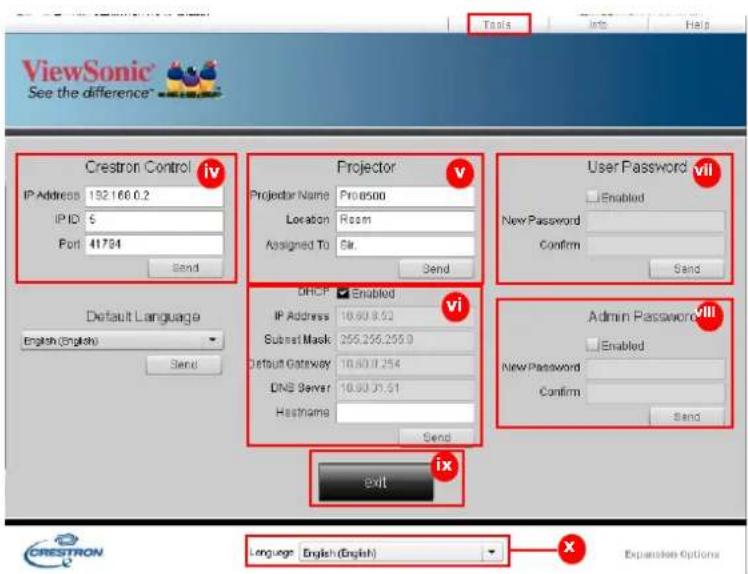
Task: Edit the Port field 41794
Action: pyautogui.click(x=154, y=244)
